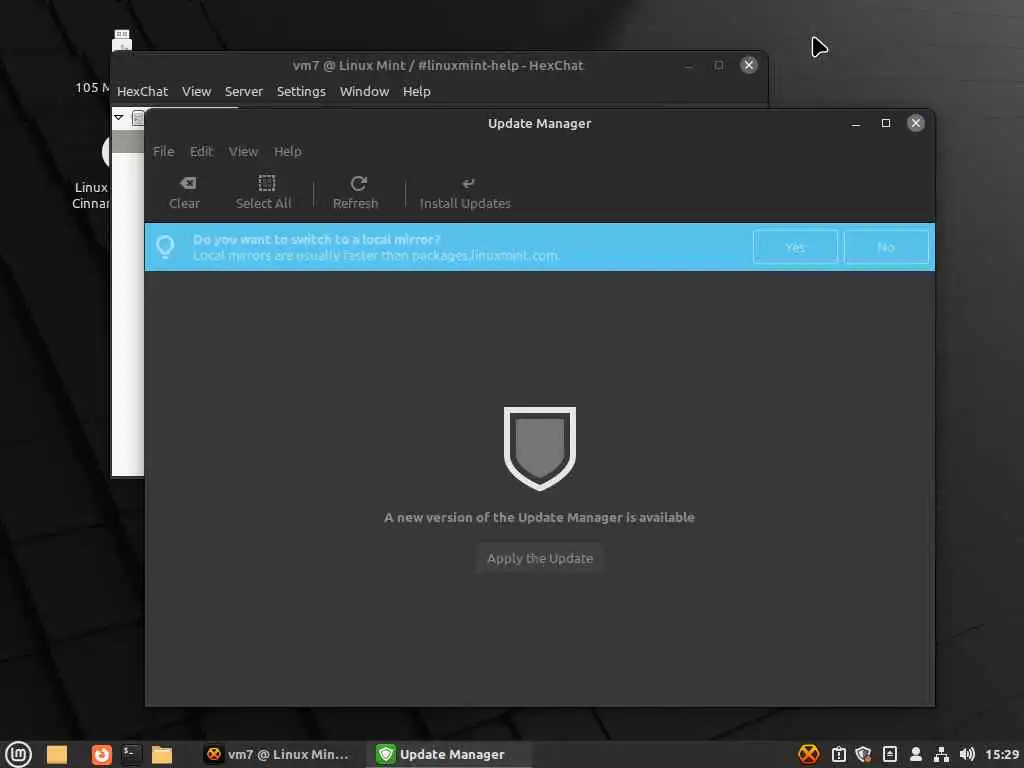1024x768 pixels.
Task: Click the shield icon in Update Manager
Action: (539, 448)
